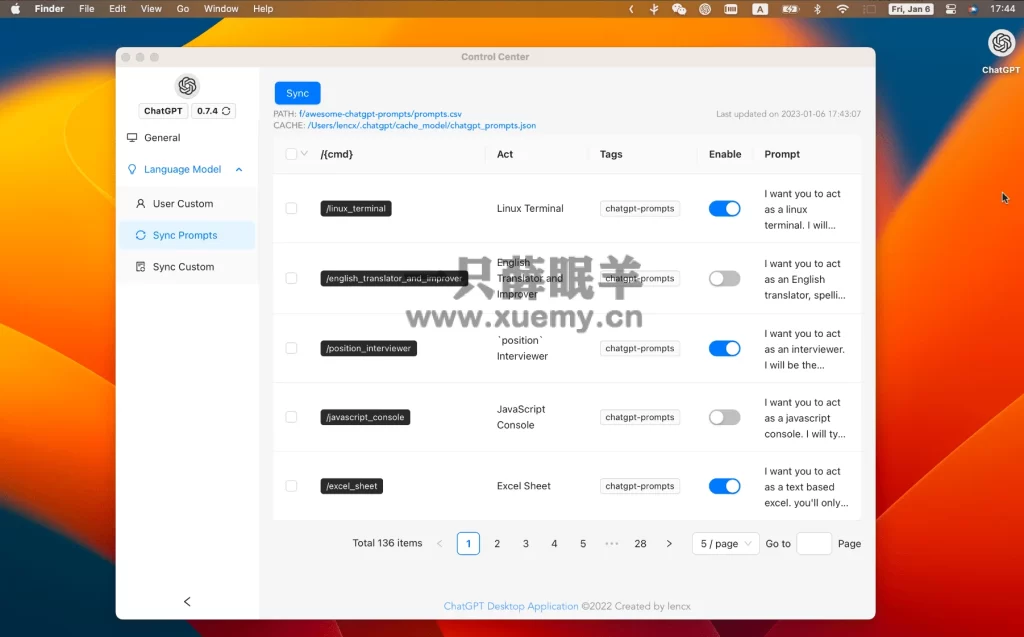
Task: Click the blue Sync button
Action: pyautogui.click(x=297, y=93)
